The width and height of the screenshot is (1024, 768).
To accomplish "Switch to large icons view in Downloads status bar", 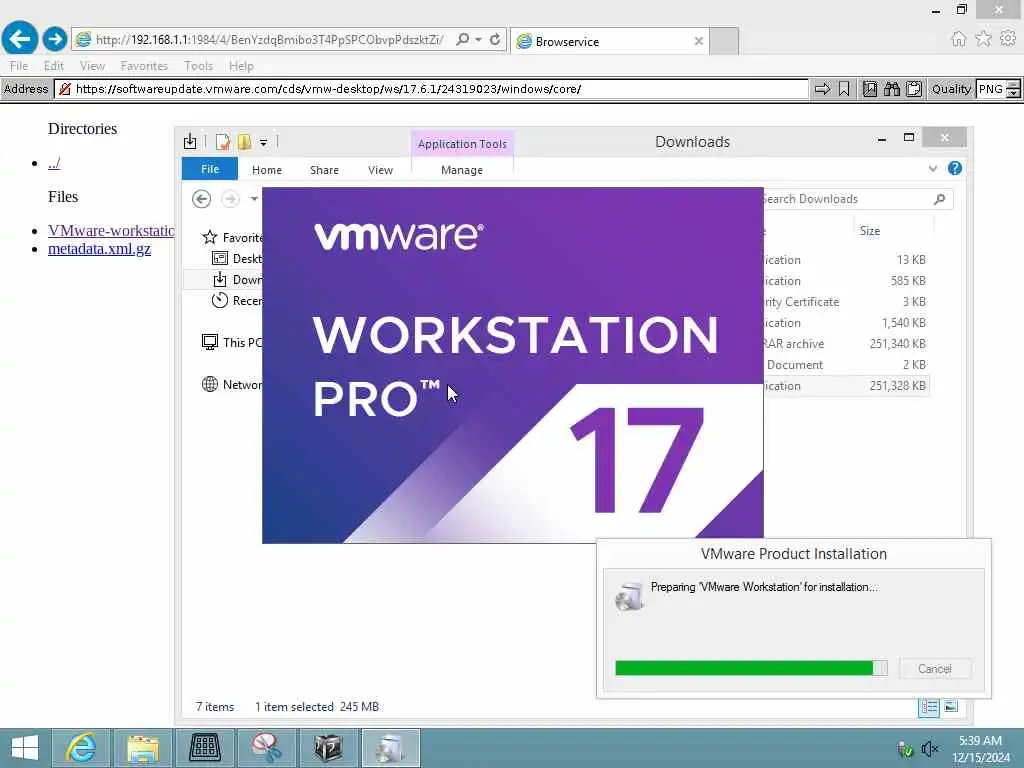I will pos(951,707).
